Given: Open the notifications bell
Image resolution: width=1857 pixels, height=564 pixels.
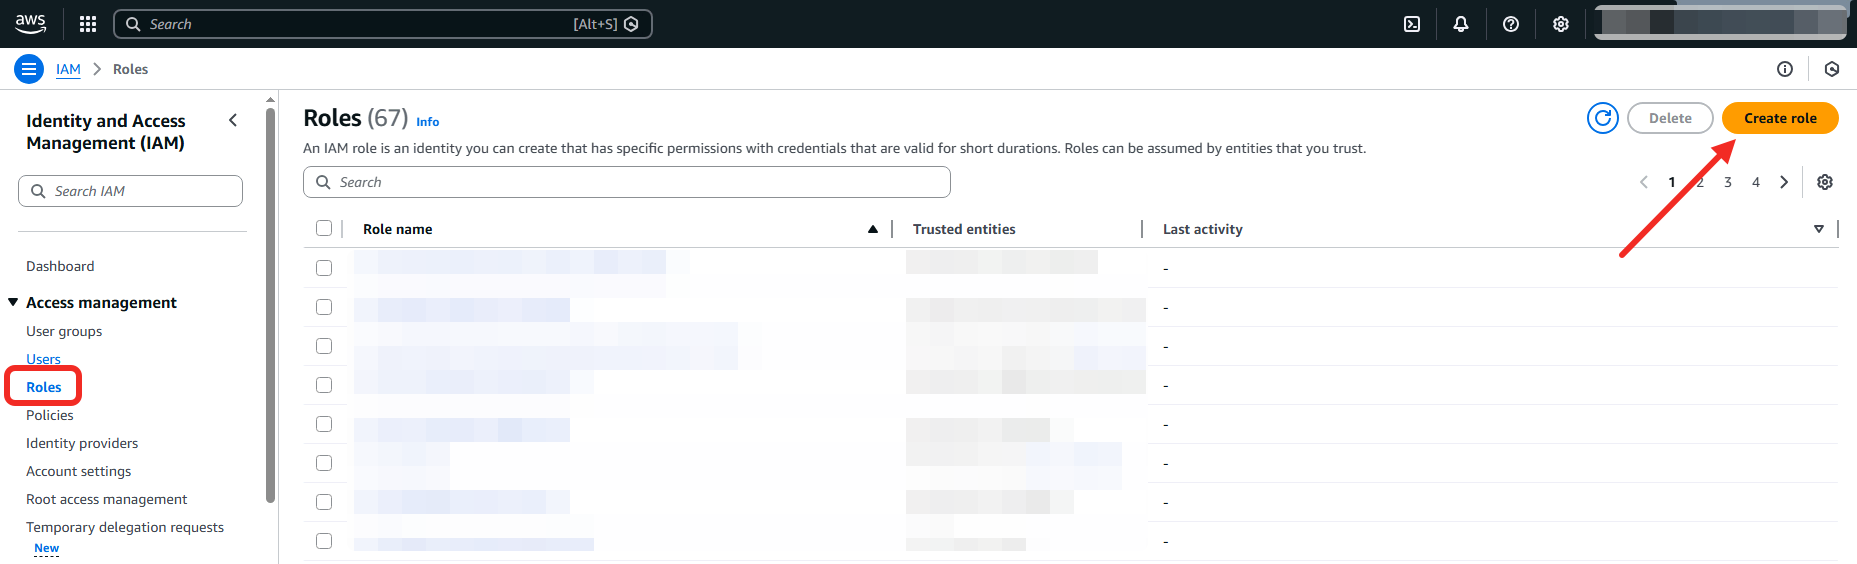Looking at the screenshot, I should tap(1461, 24).
